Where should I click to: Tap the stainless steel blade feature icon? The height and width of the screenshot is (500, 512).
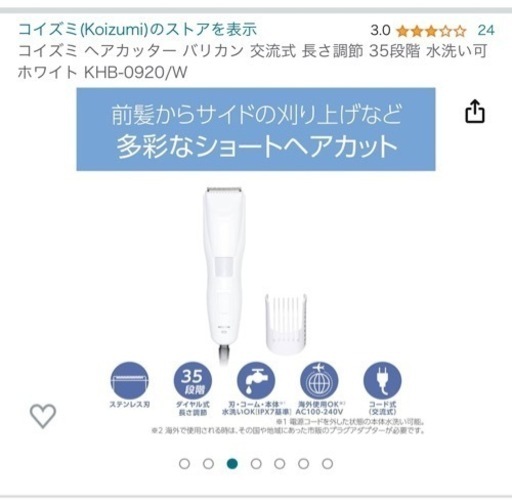pos(130,381)
